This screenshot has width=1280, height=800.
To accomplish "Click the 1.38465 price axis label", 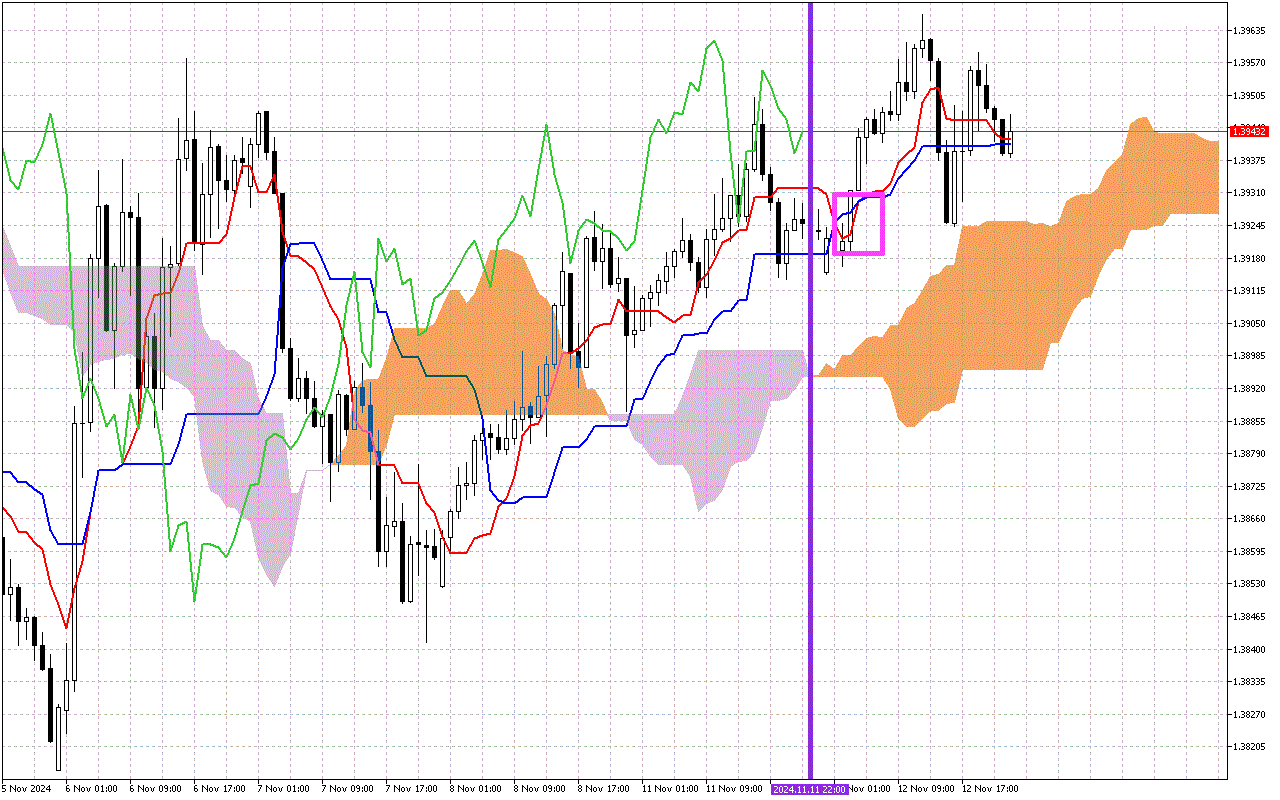I will [x=1248, y=617].
